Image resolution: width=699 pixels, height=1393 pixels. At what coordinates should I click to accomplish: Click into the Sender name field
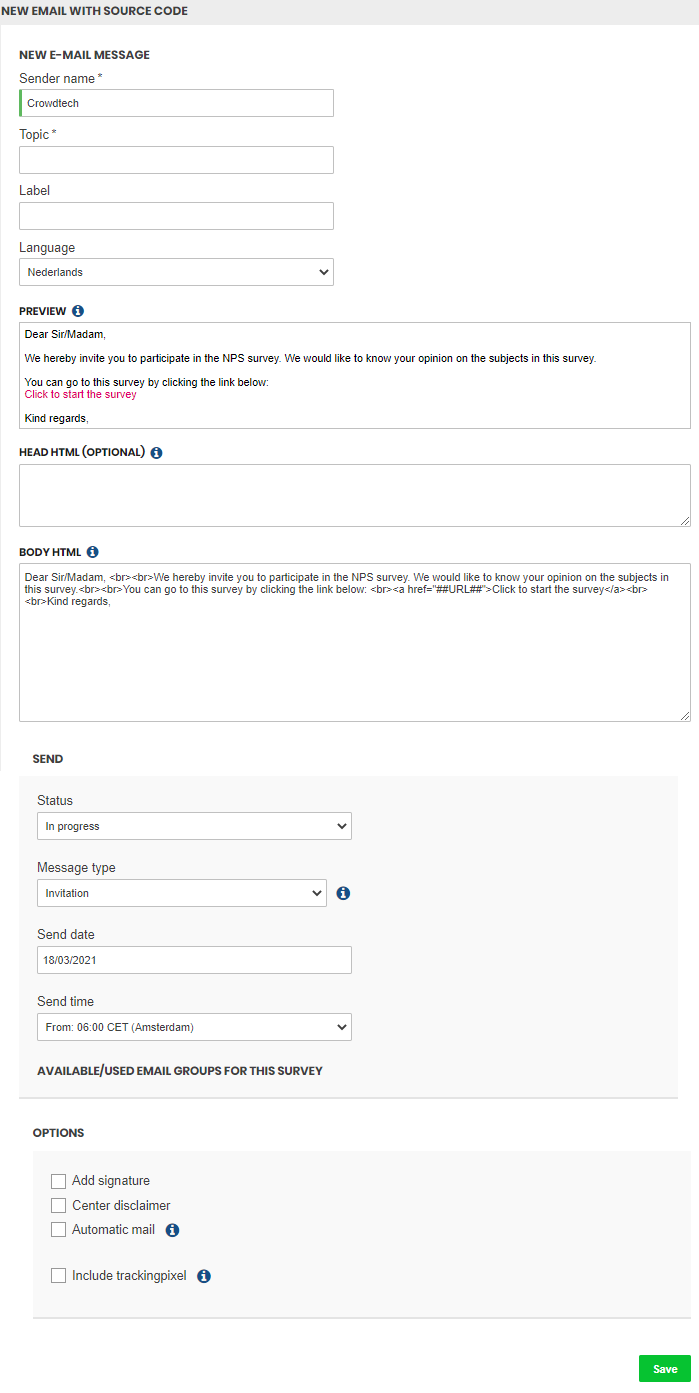click(x=176, y=103)
